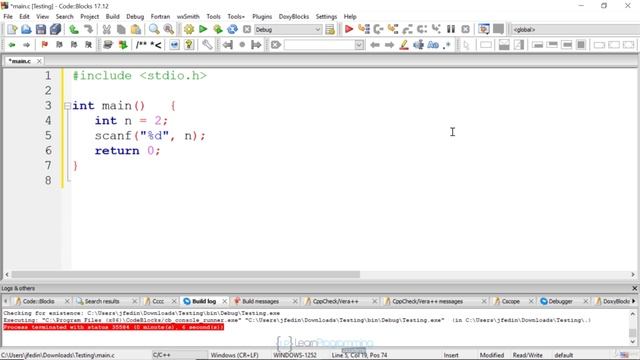The image size is (640, 360).
Task: Toggle highlight with the marker pen icon
Action: click(x=404, y=44)
